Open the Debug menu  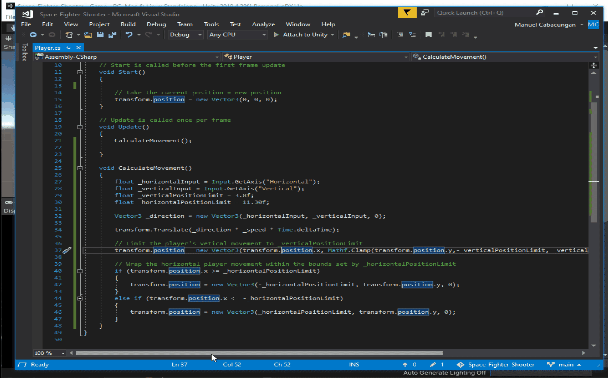click(156, 24)
